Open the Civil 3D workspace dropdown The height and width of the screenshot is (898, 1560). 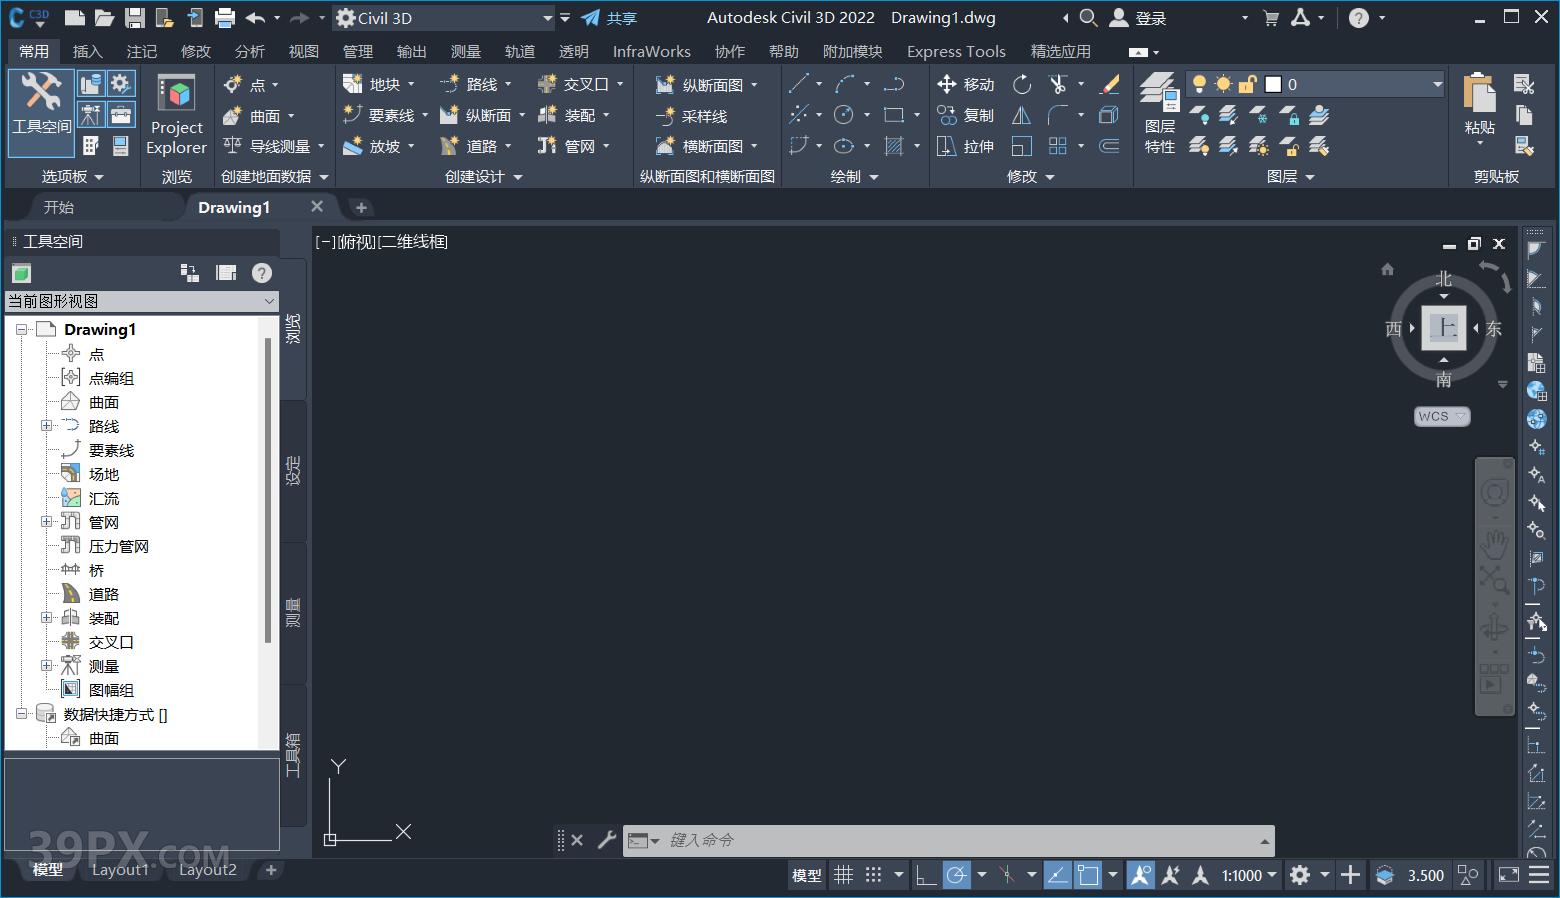pyautogui.click(x=445, y=18)
